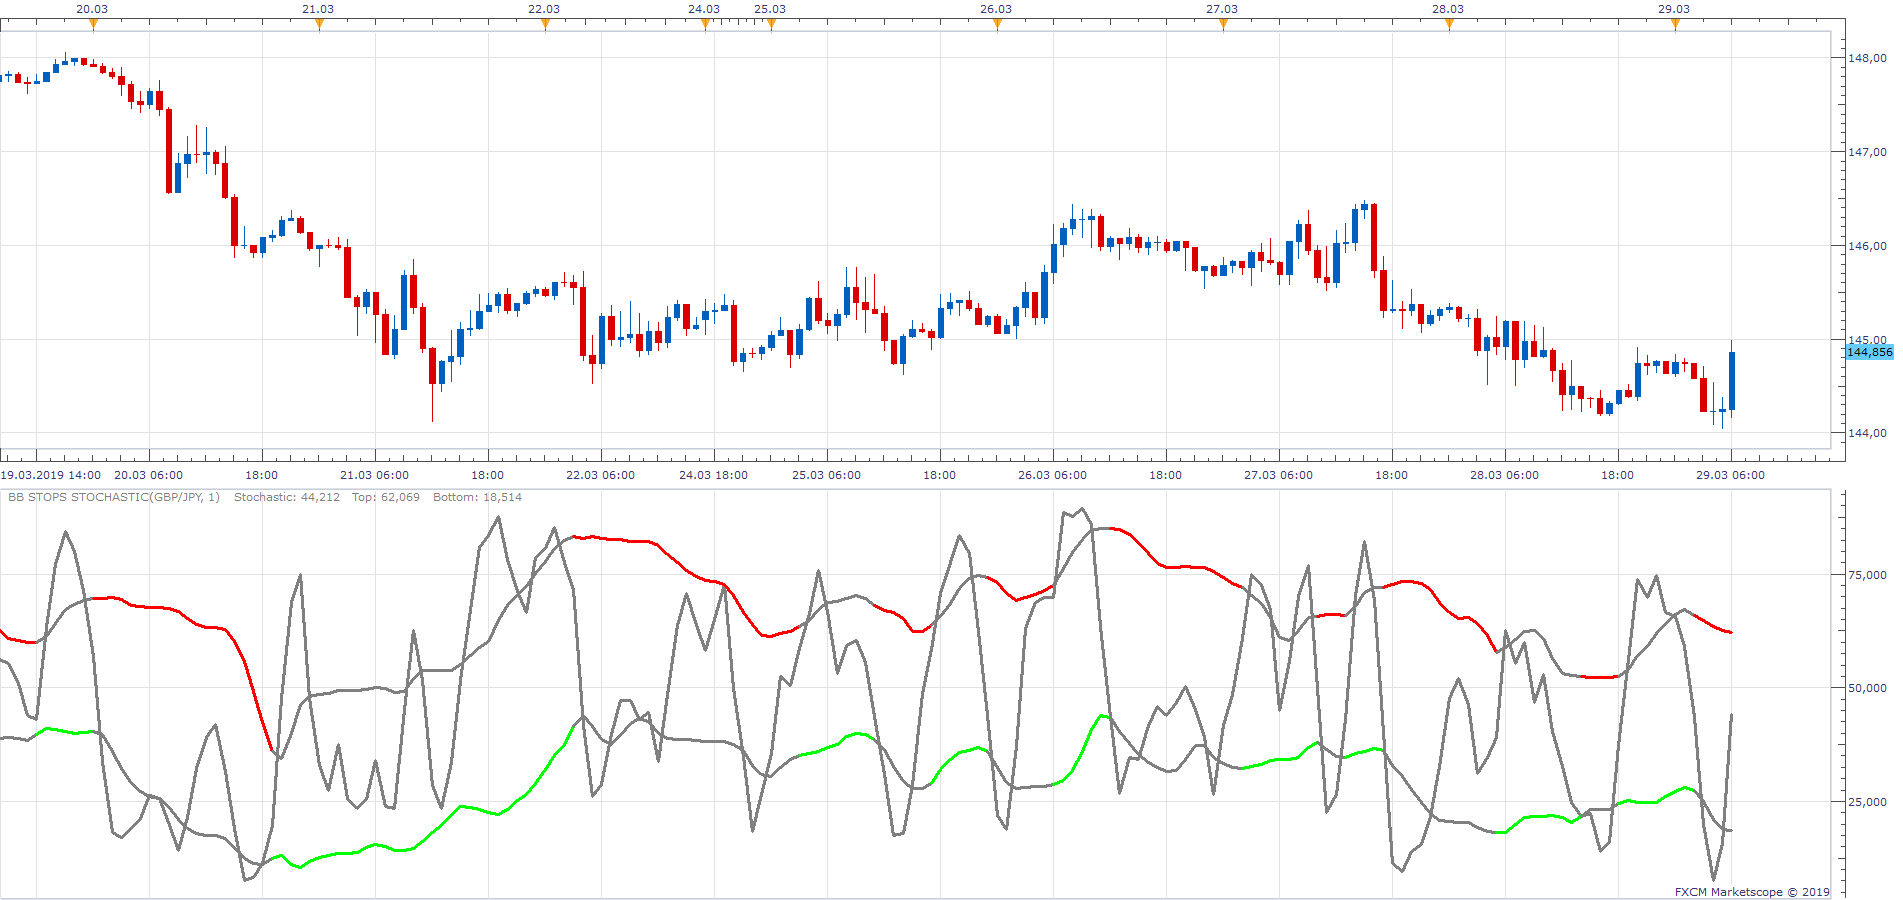Click the 24.03 day marker triangle
The image size is (1903, 900).
705,25
